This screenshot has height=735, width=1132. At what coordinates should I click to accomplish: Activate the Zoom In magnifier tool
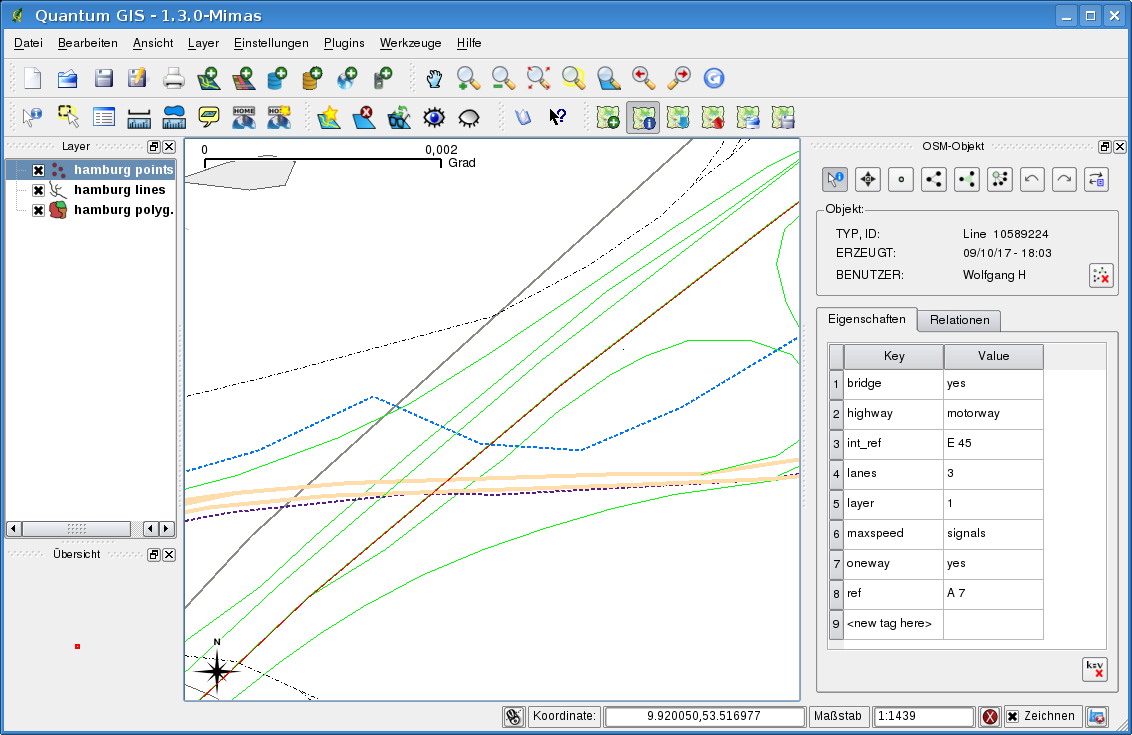click(x=469, y=78)
